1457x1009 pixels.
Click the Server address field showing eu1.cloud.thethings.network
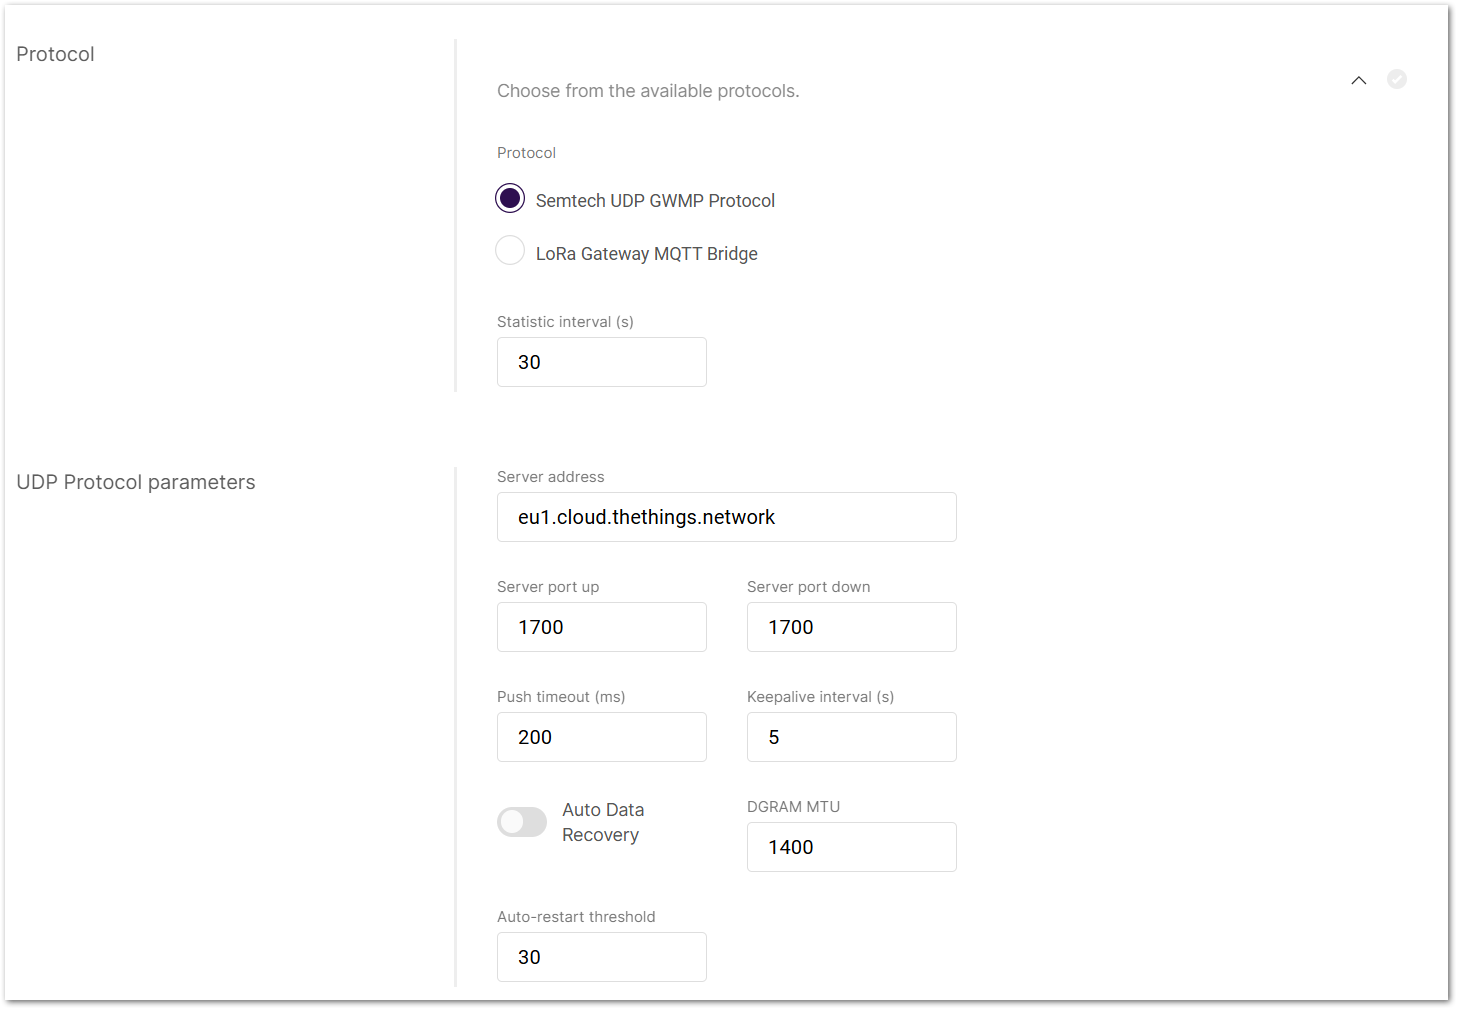[726, 517]
